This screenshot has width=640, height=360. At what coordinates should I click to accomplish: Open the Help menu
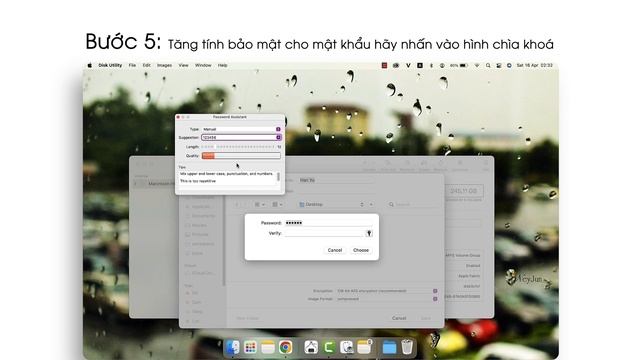coord(222,65)
